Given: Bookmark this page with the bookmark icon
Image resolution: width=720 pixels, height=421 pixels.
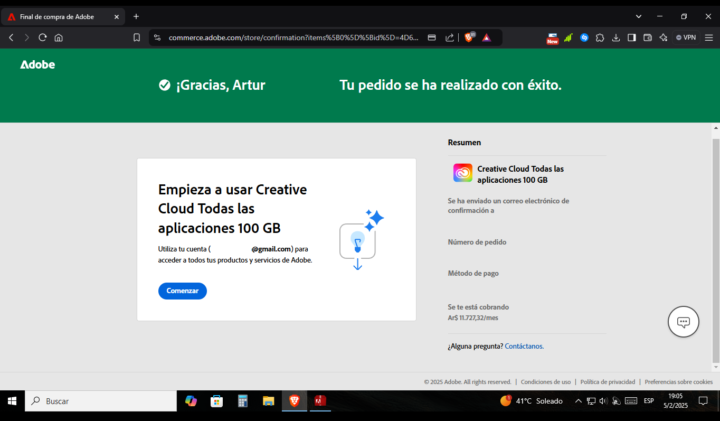Looking at the screenshot, I should [136, 38].
